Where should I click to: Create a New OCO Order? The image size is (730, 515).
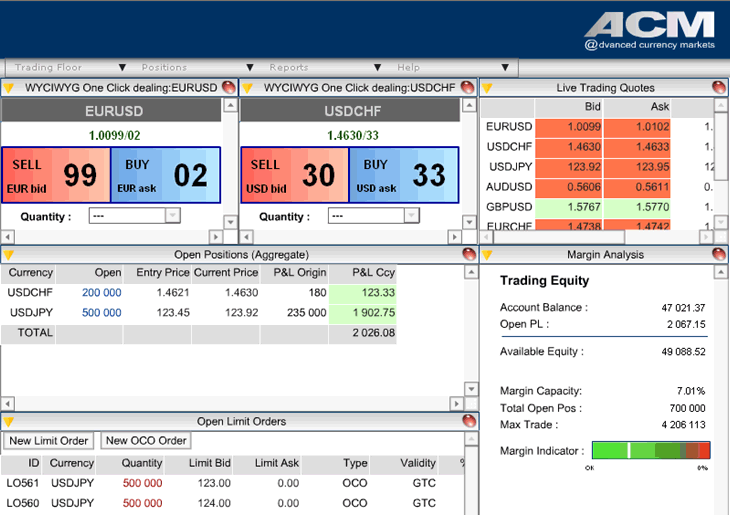coord(146,440)
